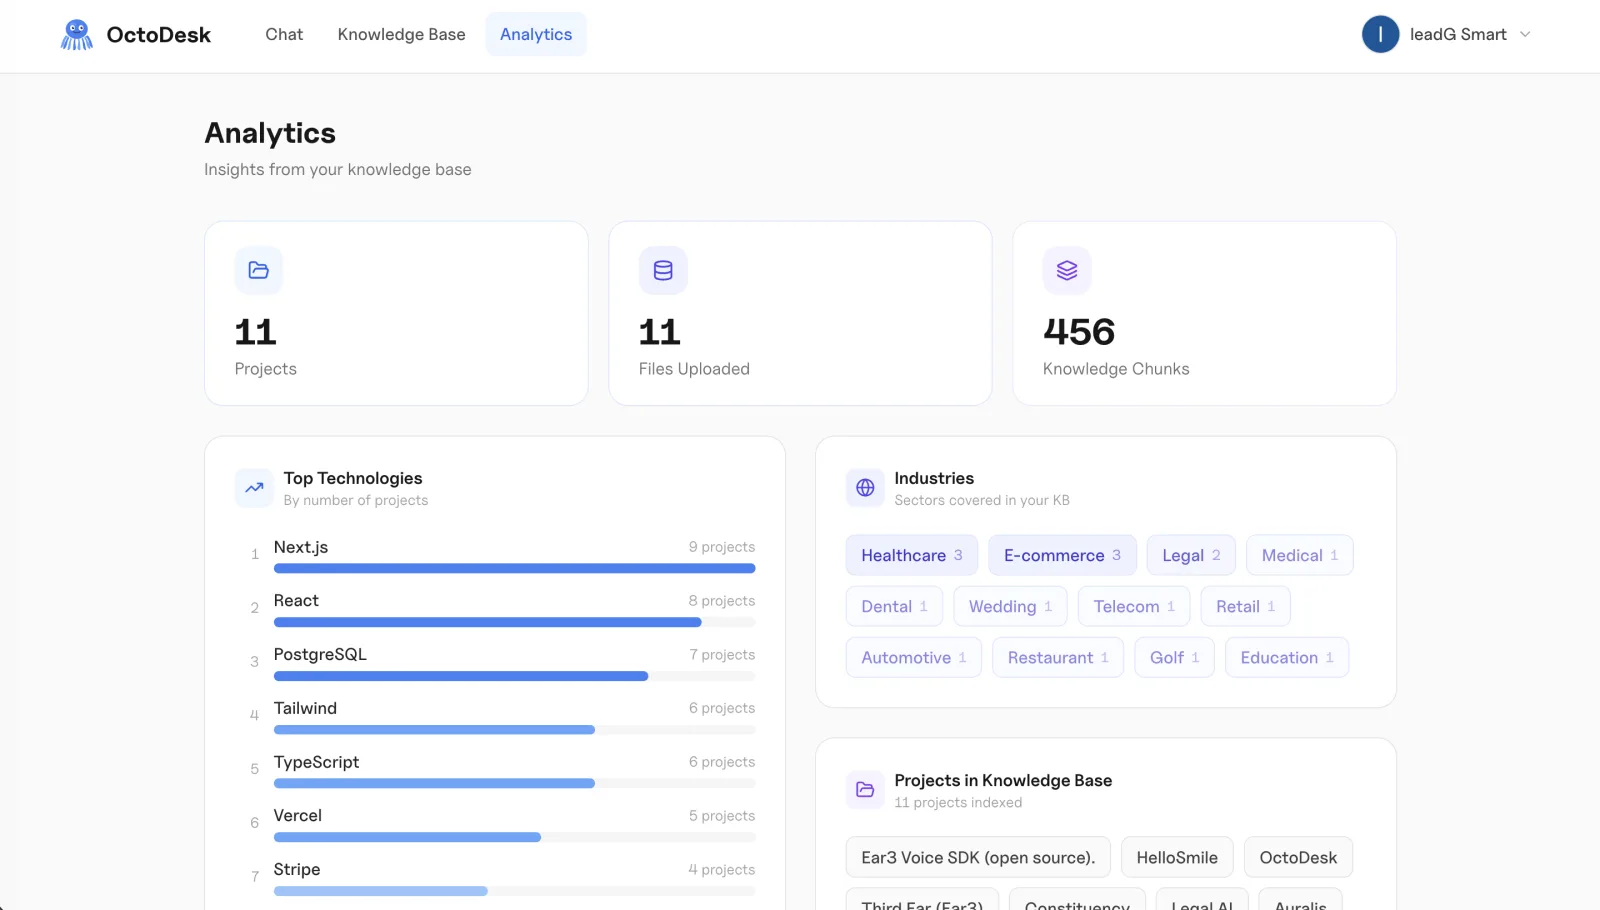
Task: Click the '4 projects' count text
Action: (x=722, y=870)
